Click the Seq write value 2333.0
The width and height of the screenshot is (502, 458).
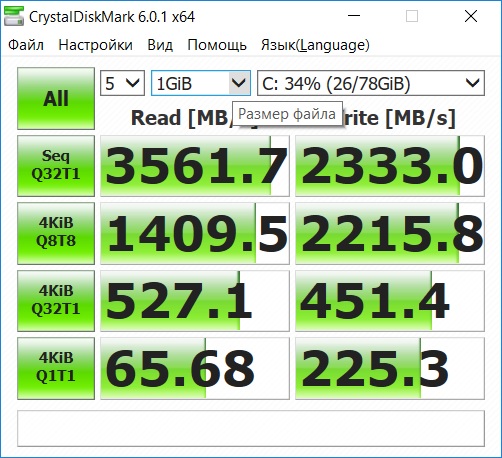click(390, 166)
